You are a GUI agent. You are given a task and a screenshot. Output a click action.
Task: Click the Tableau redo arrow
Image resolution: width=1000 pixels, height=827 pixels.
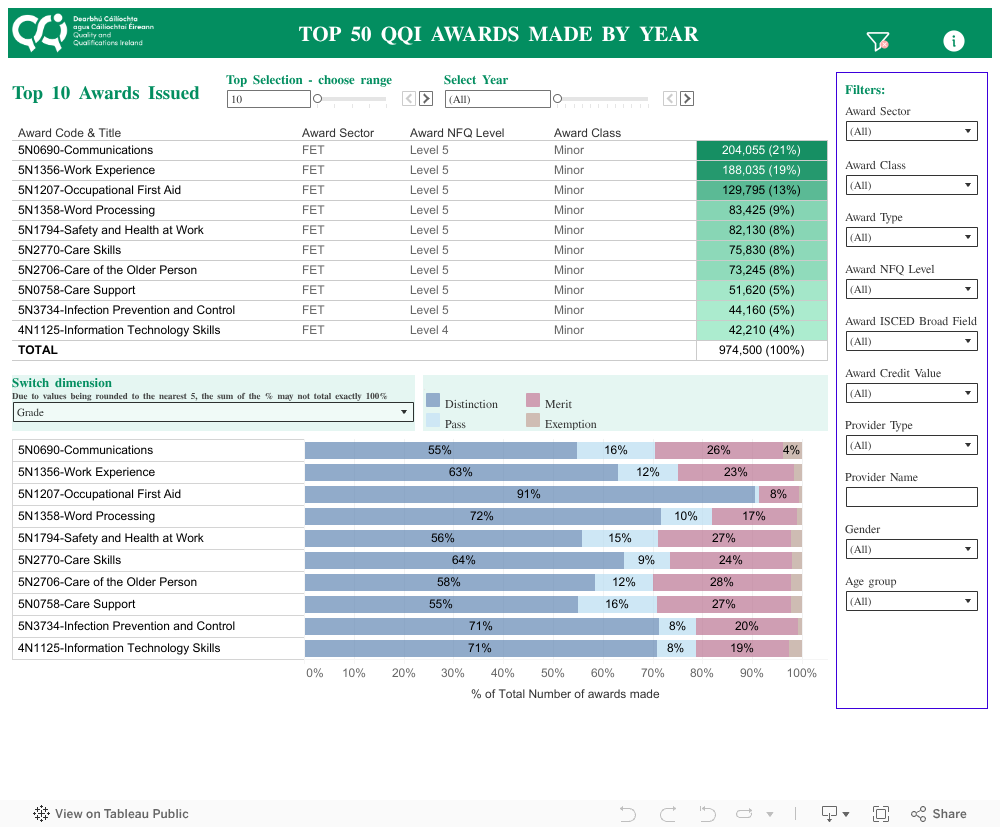(668, 814)
